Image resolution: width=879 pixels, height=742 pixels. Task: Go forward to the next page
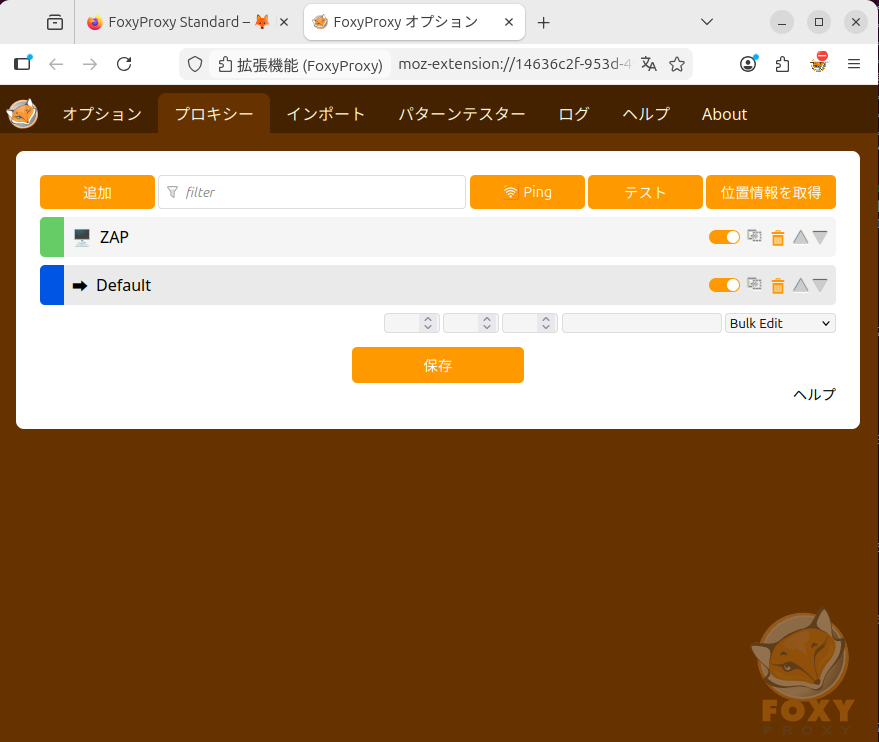[x=90, y=64]
